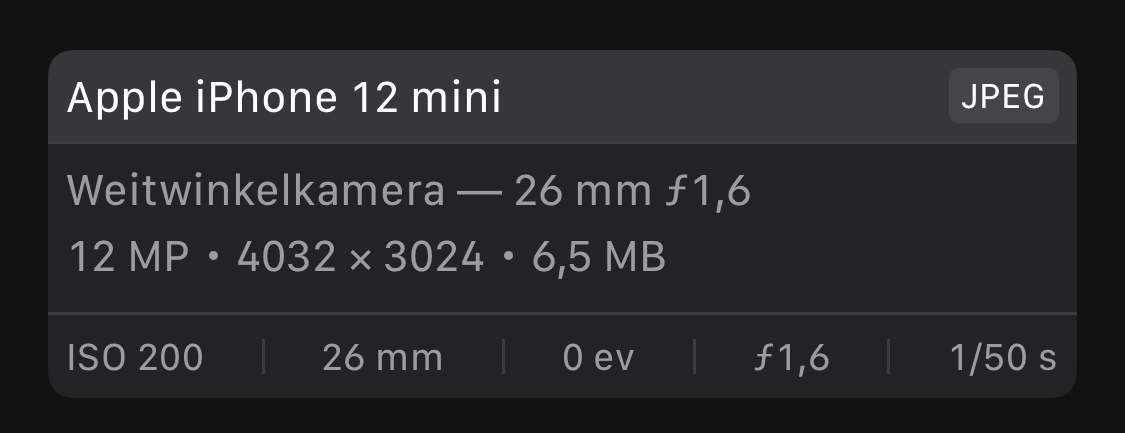Click the bullet dot before 6,5 MB

click(508, 258)
